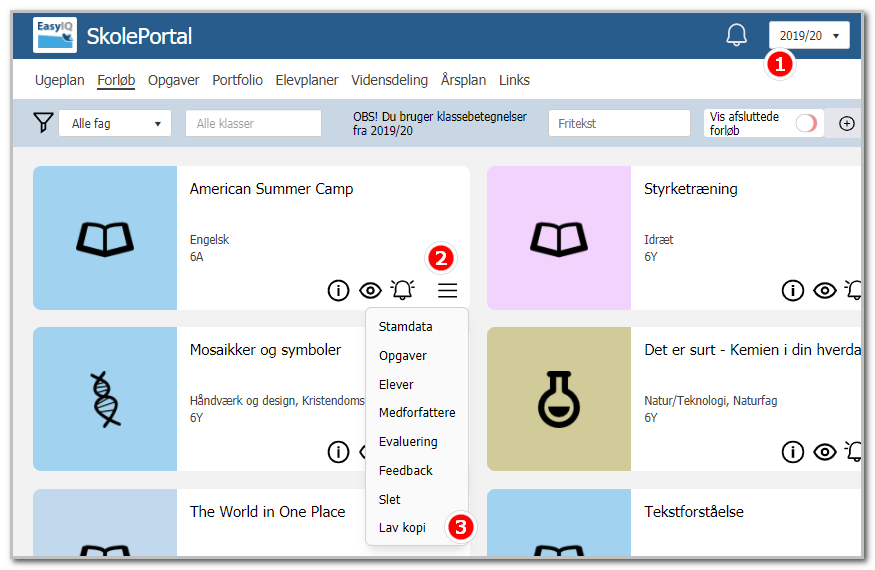Open the Opgaver tab
The image size is (875, 570).
click(174, 80)
